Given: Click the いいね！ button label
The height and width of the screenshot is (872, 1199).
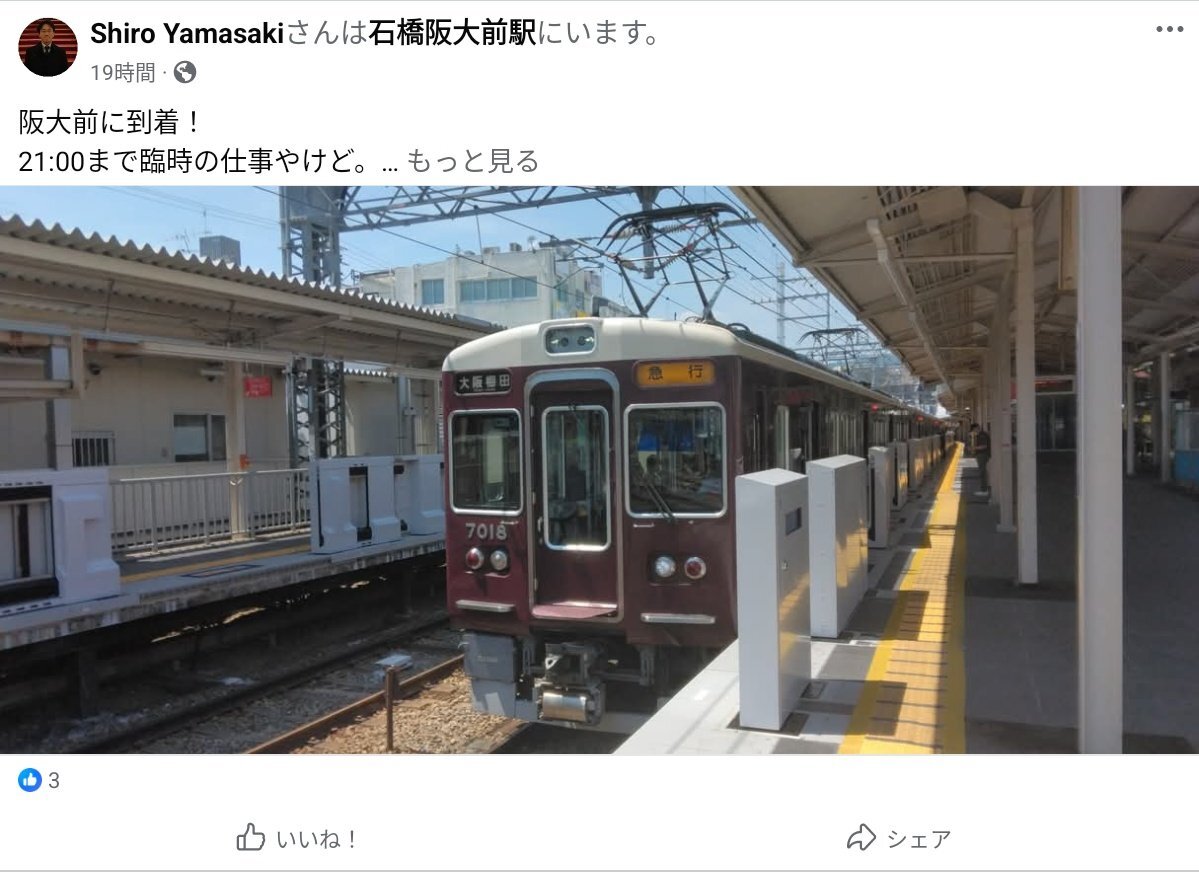Looking at the screenshot, I should 317,839.
